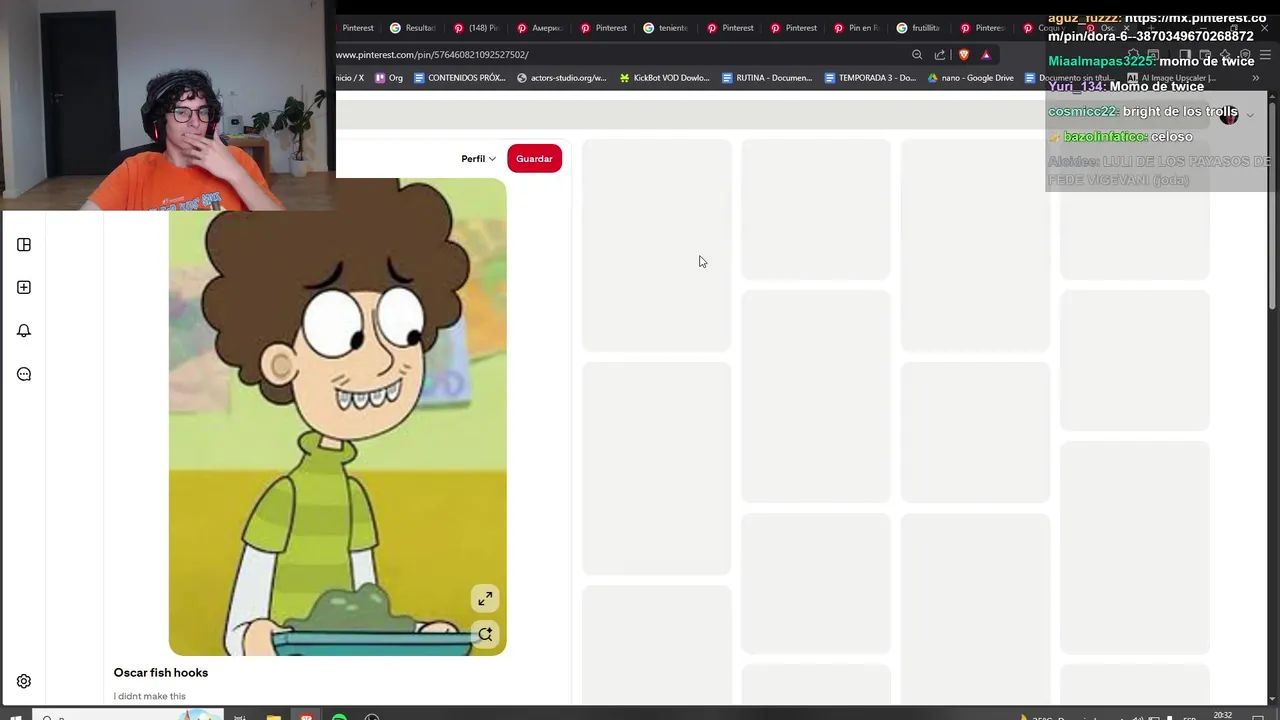Open Spotify from the Windows taskbar
This screenshot has width=1280, height=720.
[x=340, y=716]
